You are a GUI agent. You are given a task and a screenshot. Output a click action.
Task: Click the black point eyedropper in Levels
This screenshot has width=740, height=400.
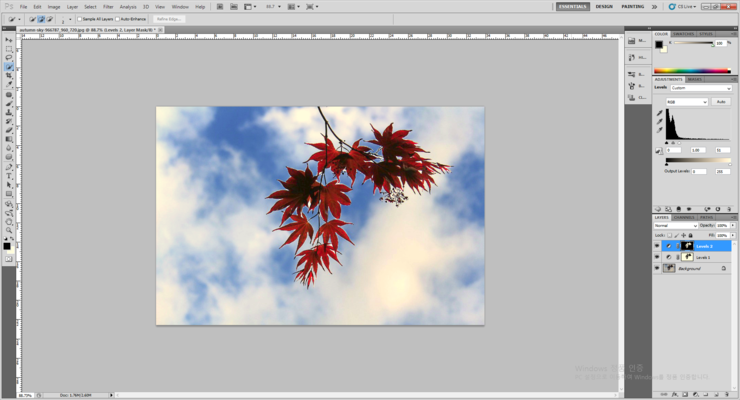click(x=659, y=113)
